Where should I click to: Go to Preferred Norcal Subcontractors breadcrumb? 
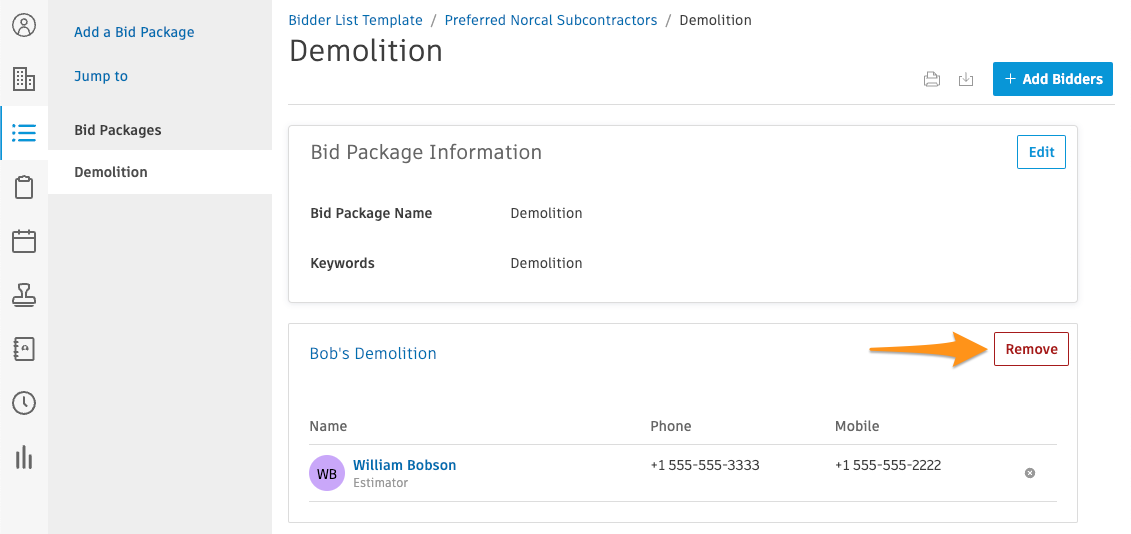(x=551, y=20)
